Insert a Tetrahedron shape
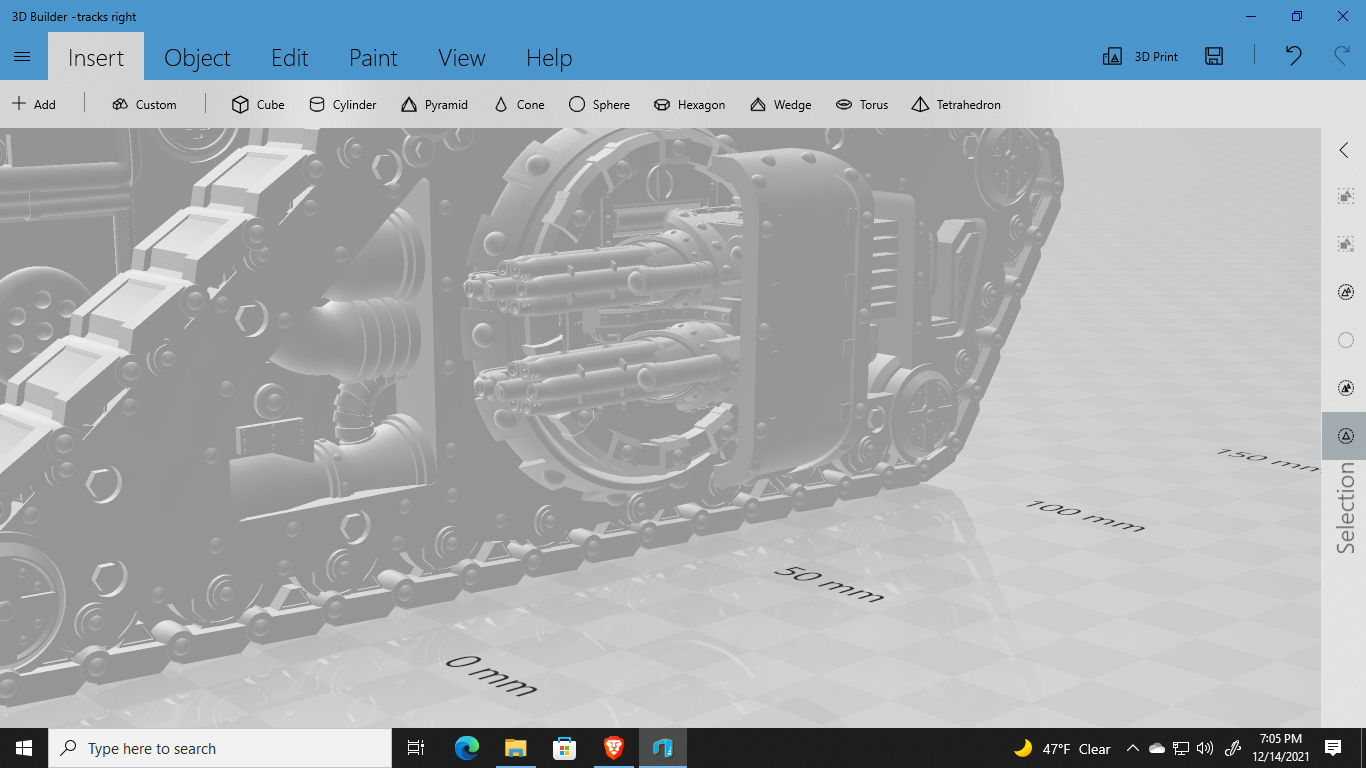Screen dimensions: 1366x768 click(955, 104)
